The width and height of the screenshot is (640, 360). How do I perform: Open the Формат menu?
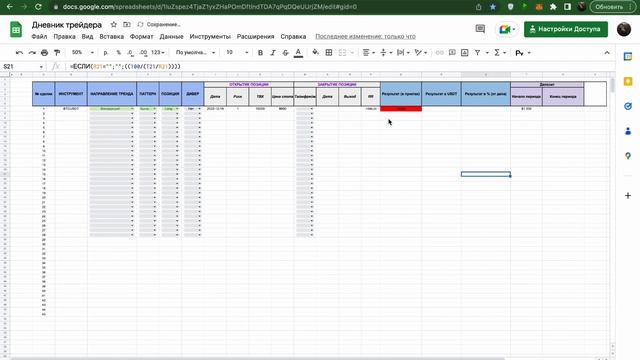tap(141, 36)
